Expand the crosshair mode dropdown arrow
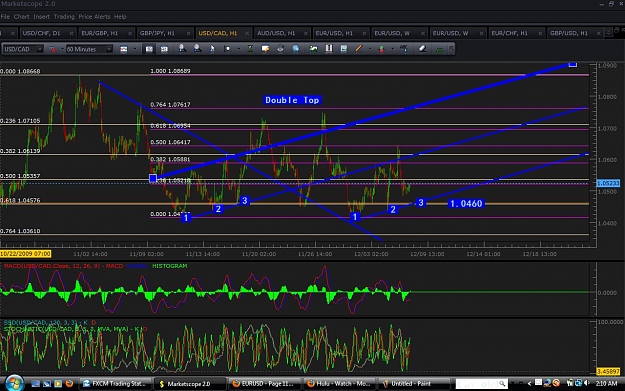The width and height of the screenshot is (625, 391). [238, 49]
